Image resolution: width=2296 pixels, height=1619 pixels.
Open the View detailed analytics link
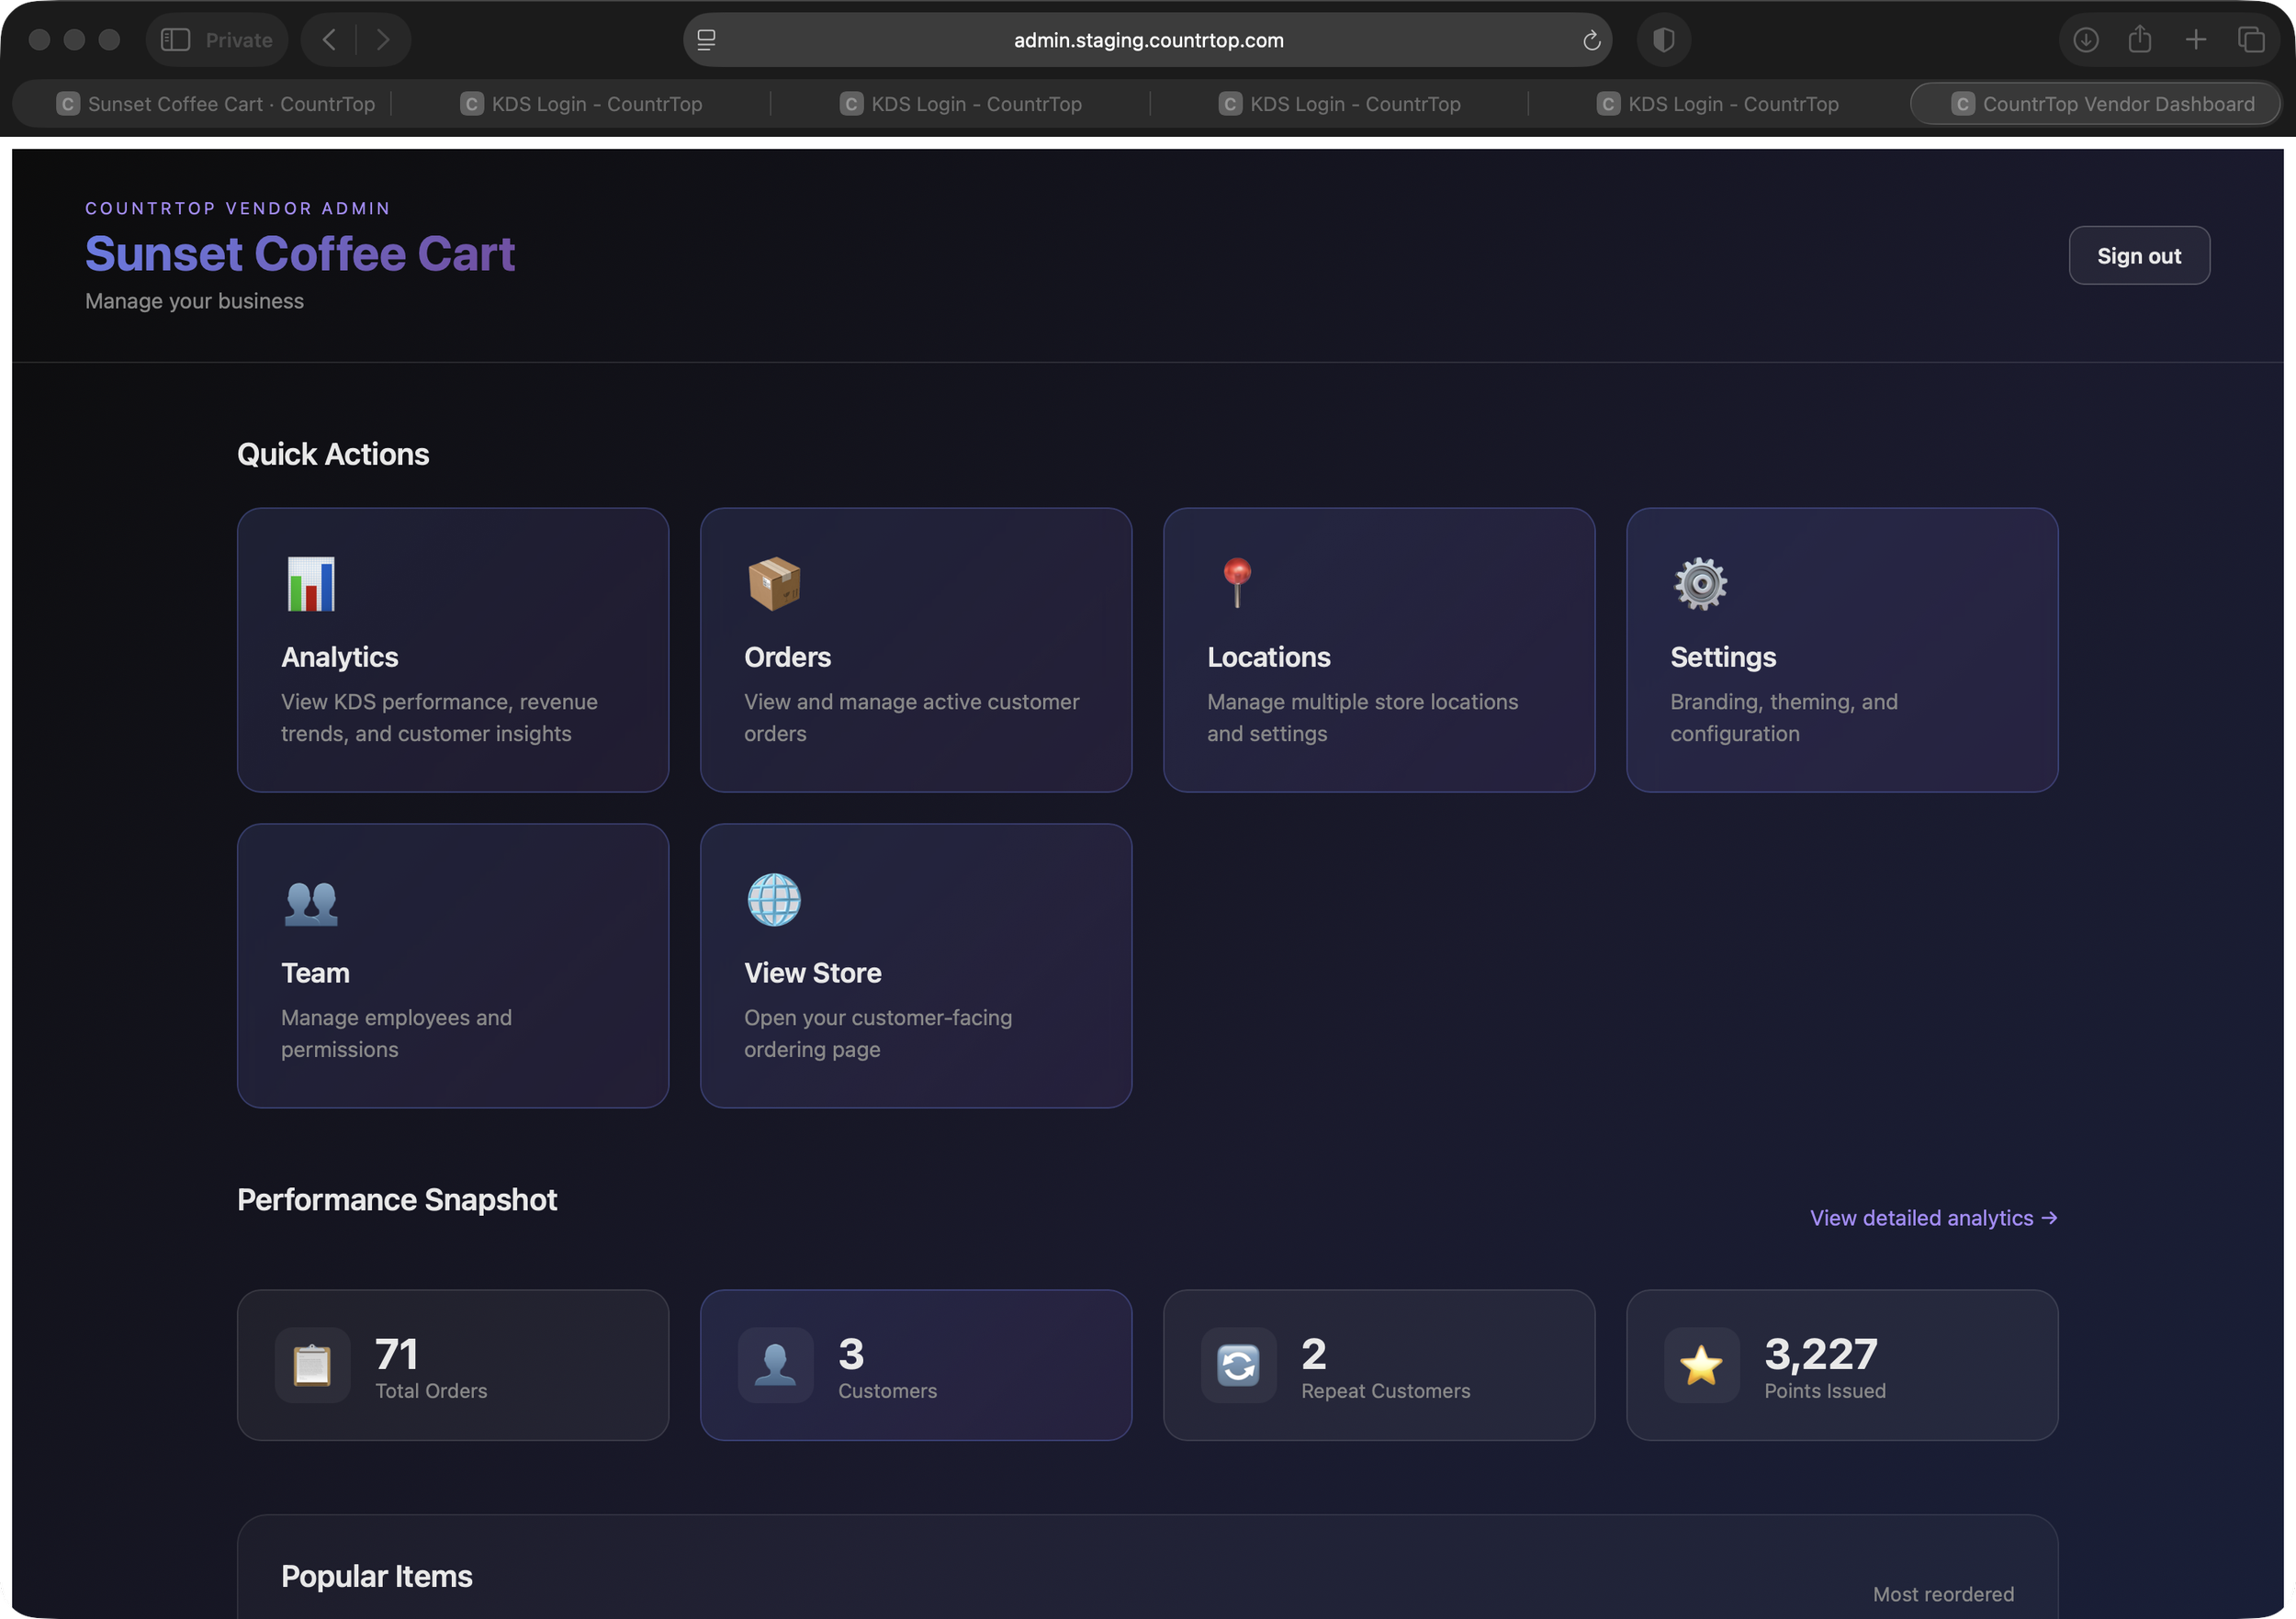(x=1932, y=1218)
